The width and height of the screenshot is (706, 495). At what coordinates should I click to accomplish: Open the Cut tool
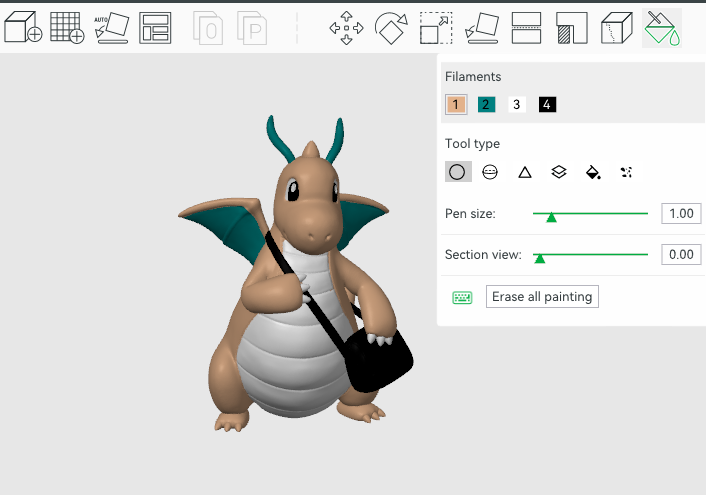tap(526, 28)
